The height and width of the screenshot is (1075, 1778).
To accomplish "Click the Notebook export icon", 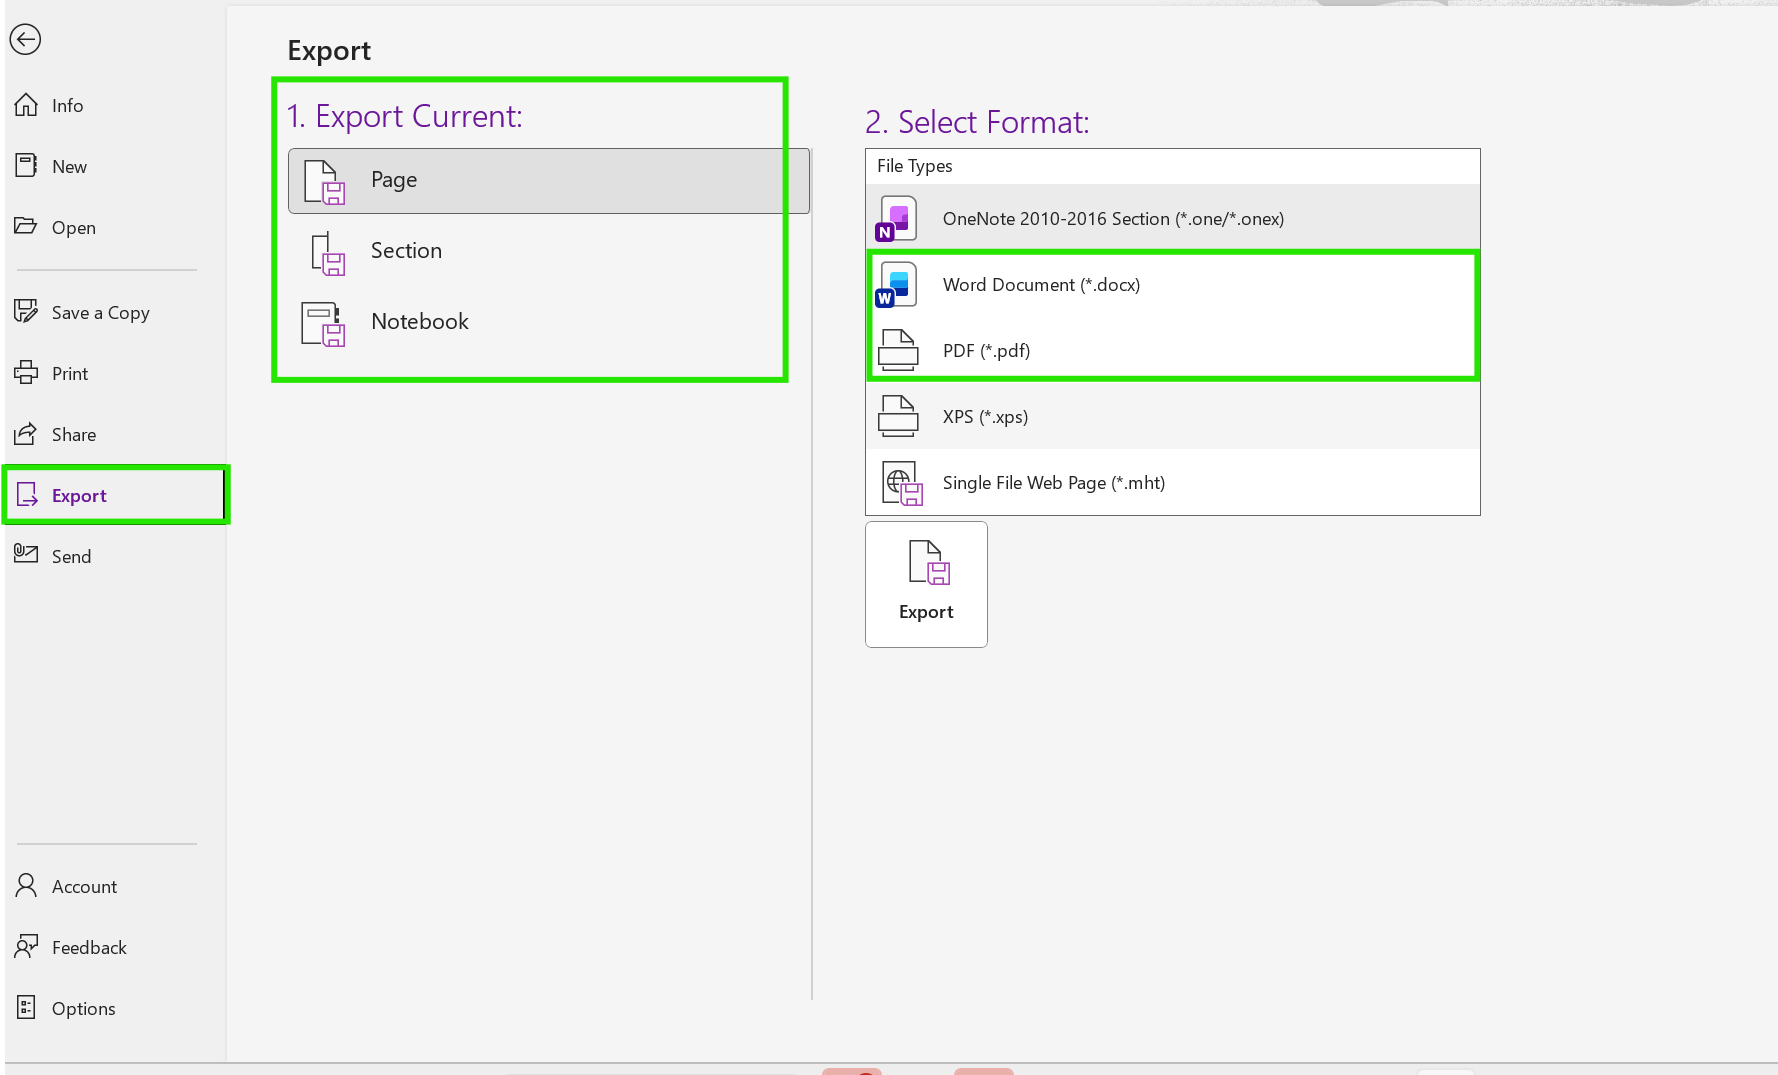I will coord(323,324).
